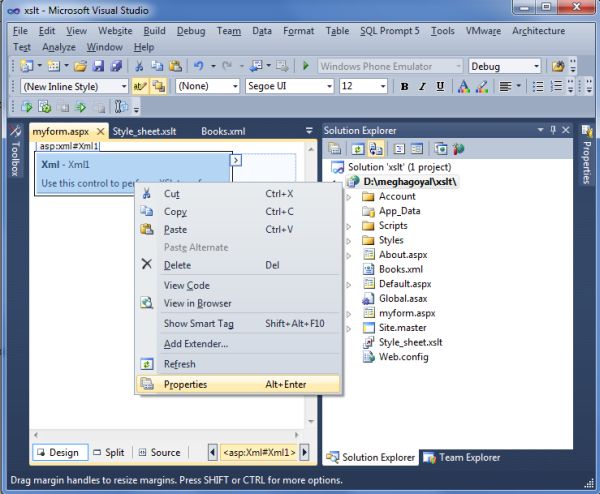Screen dimensions: 600x494
Task: Toggle Underline formatting
Action: (x=440, y=86)
